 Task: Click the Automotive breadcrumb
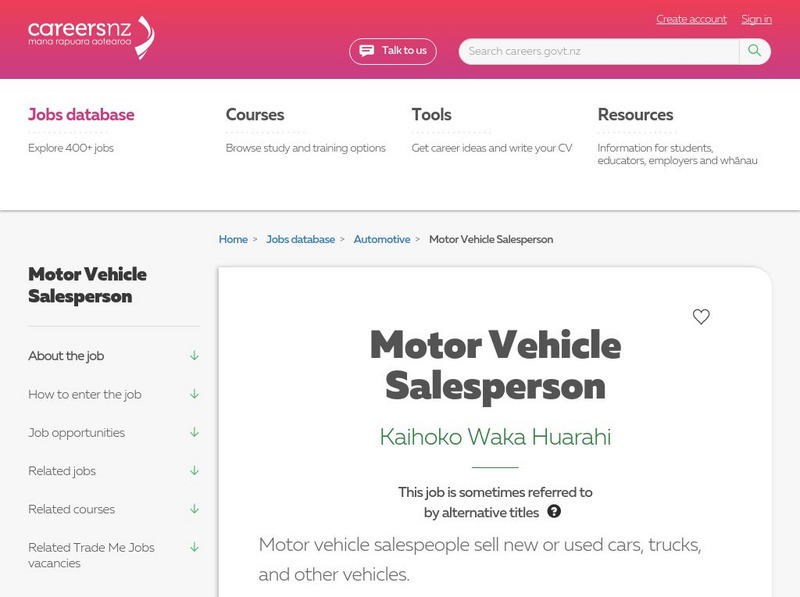click(384, 239)
